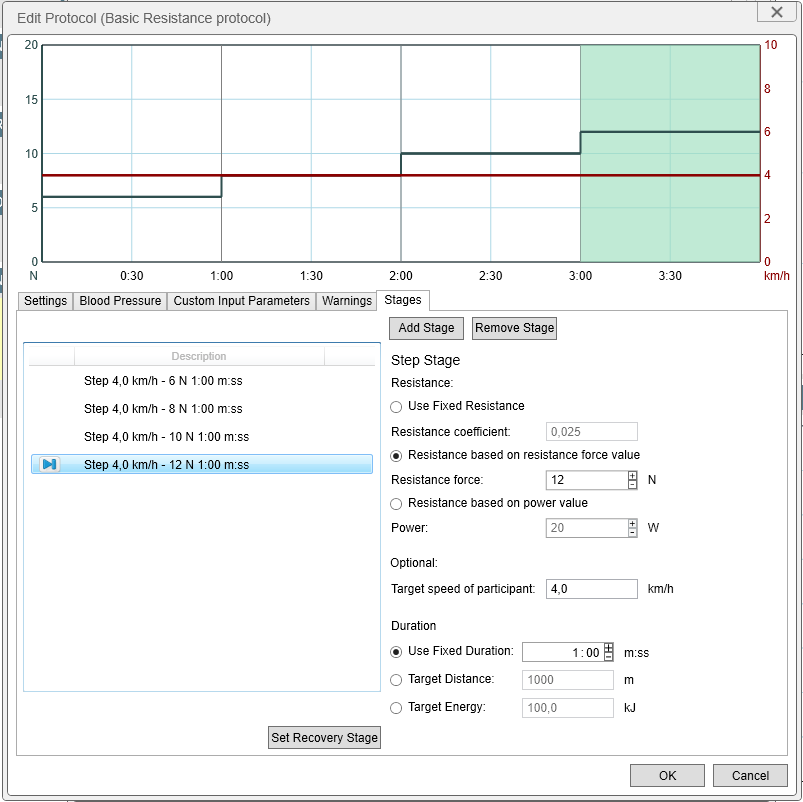
Task: Click the 2:00 label on chart time axis
Action: [x=400, y=276]
